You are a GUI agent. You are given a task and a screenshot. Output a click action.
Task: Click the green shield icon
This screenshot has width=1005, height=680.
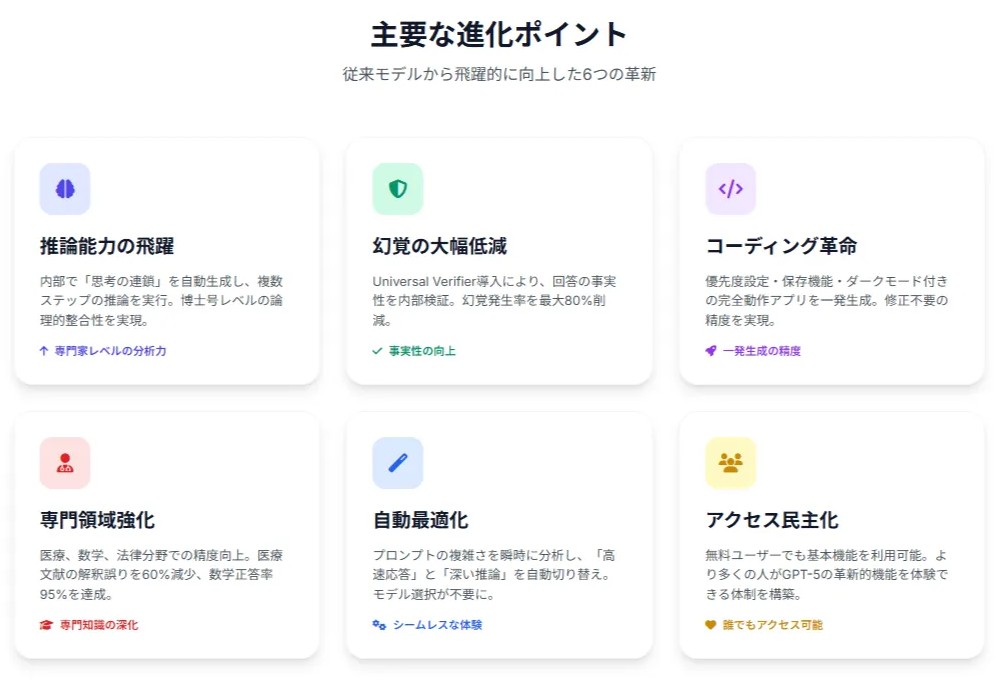398,189
